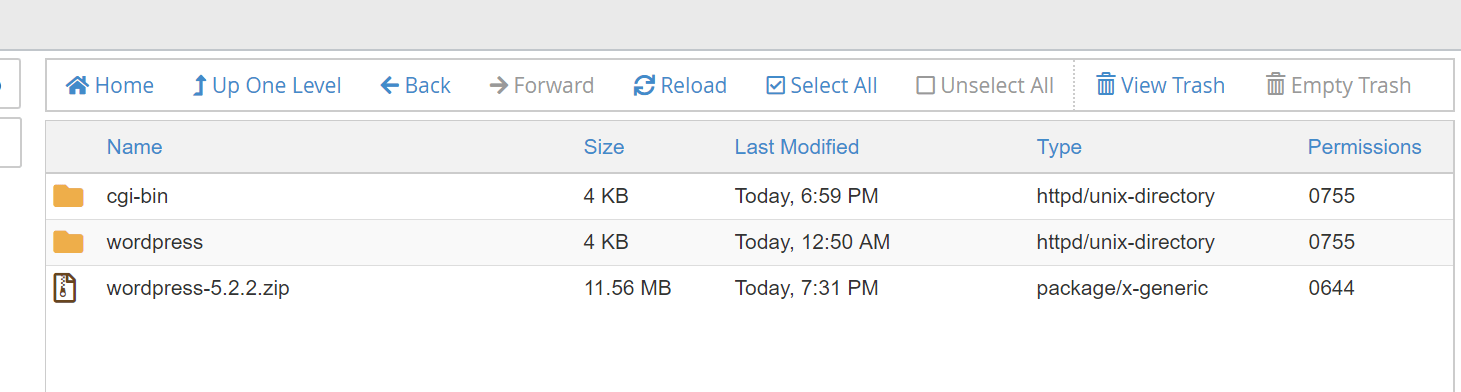1461x392 pixels.
Task: Sort by Last Modified column header
Action: [x=797, y=147]
